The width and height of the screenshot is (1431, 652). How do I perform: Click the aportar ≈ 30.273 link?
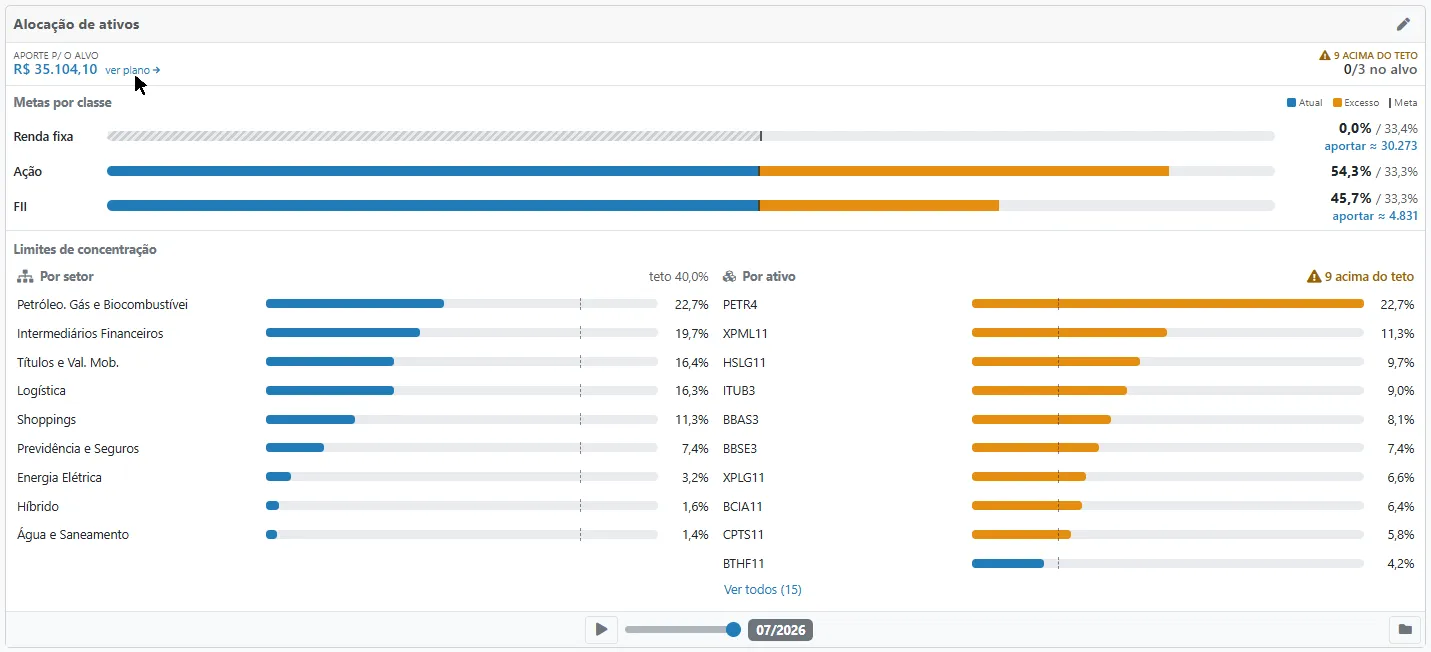[x=1371, y=146]
